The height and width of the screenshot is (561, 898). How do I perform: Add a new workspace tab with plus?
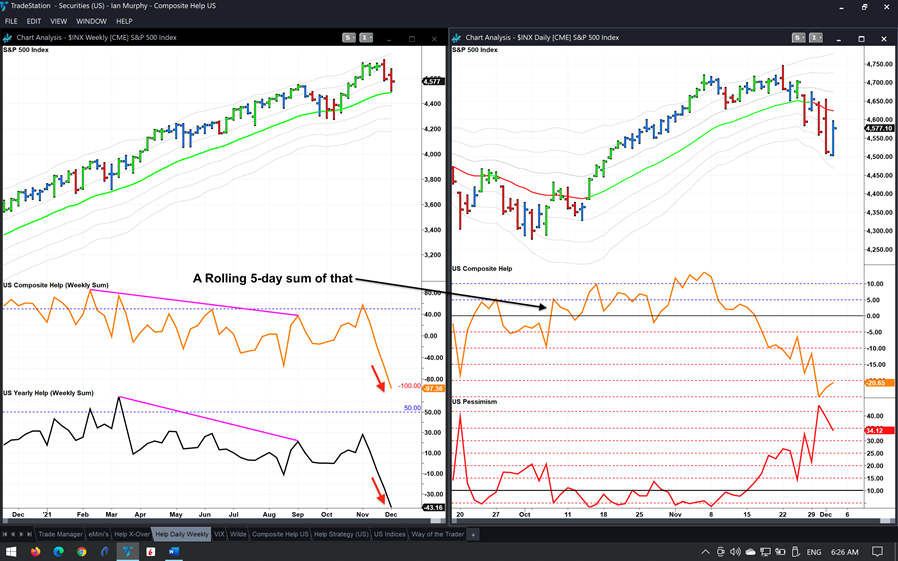[473, 535]
